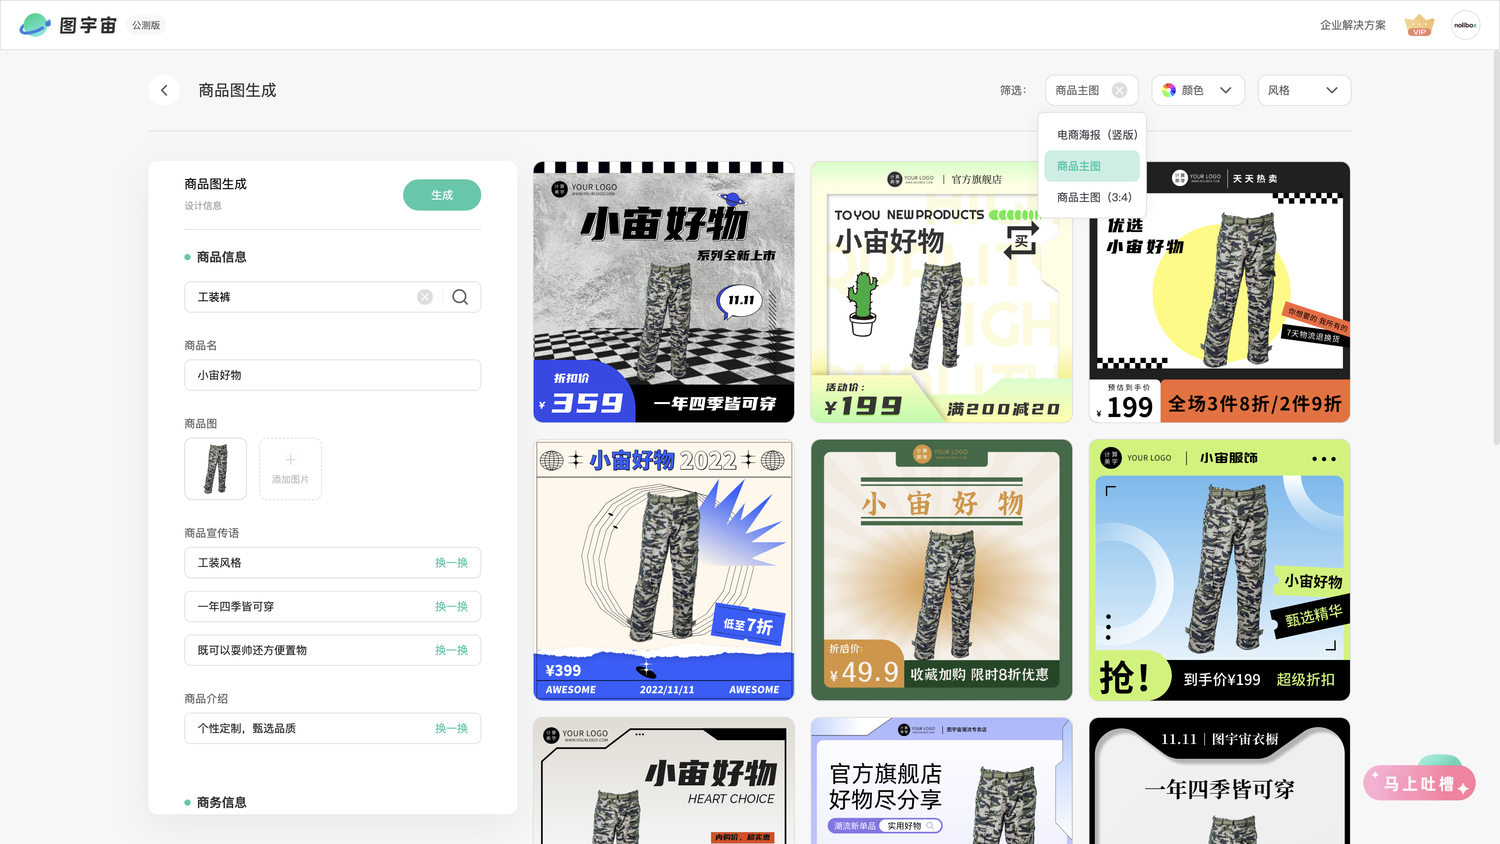Select the 小宙好物 2022 blue template
The image size is (1500, 844).
tap(664, 570)
